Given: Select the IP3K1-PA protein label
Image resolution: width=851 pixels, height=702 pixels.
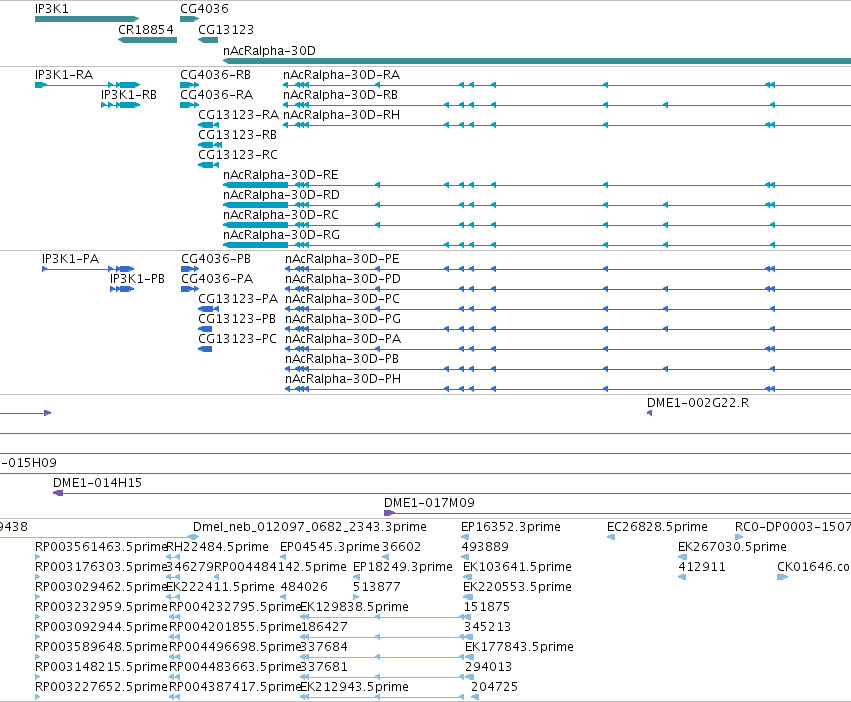Looking at the screenshot, I should pyautogui.click(x=71, y=258).
